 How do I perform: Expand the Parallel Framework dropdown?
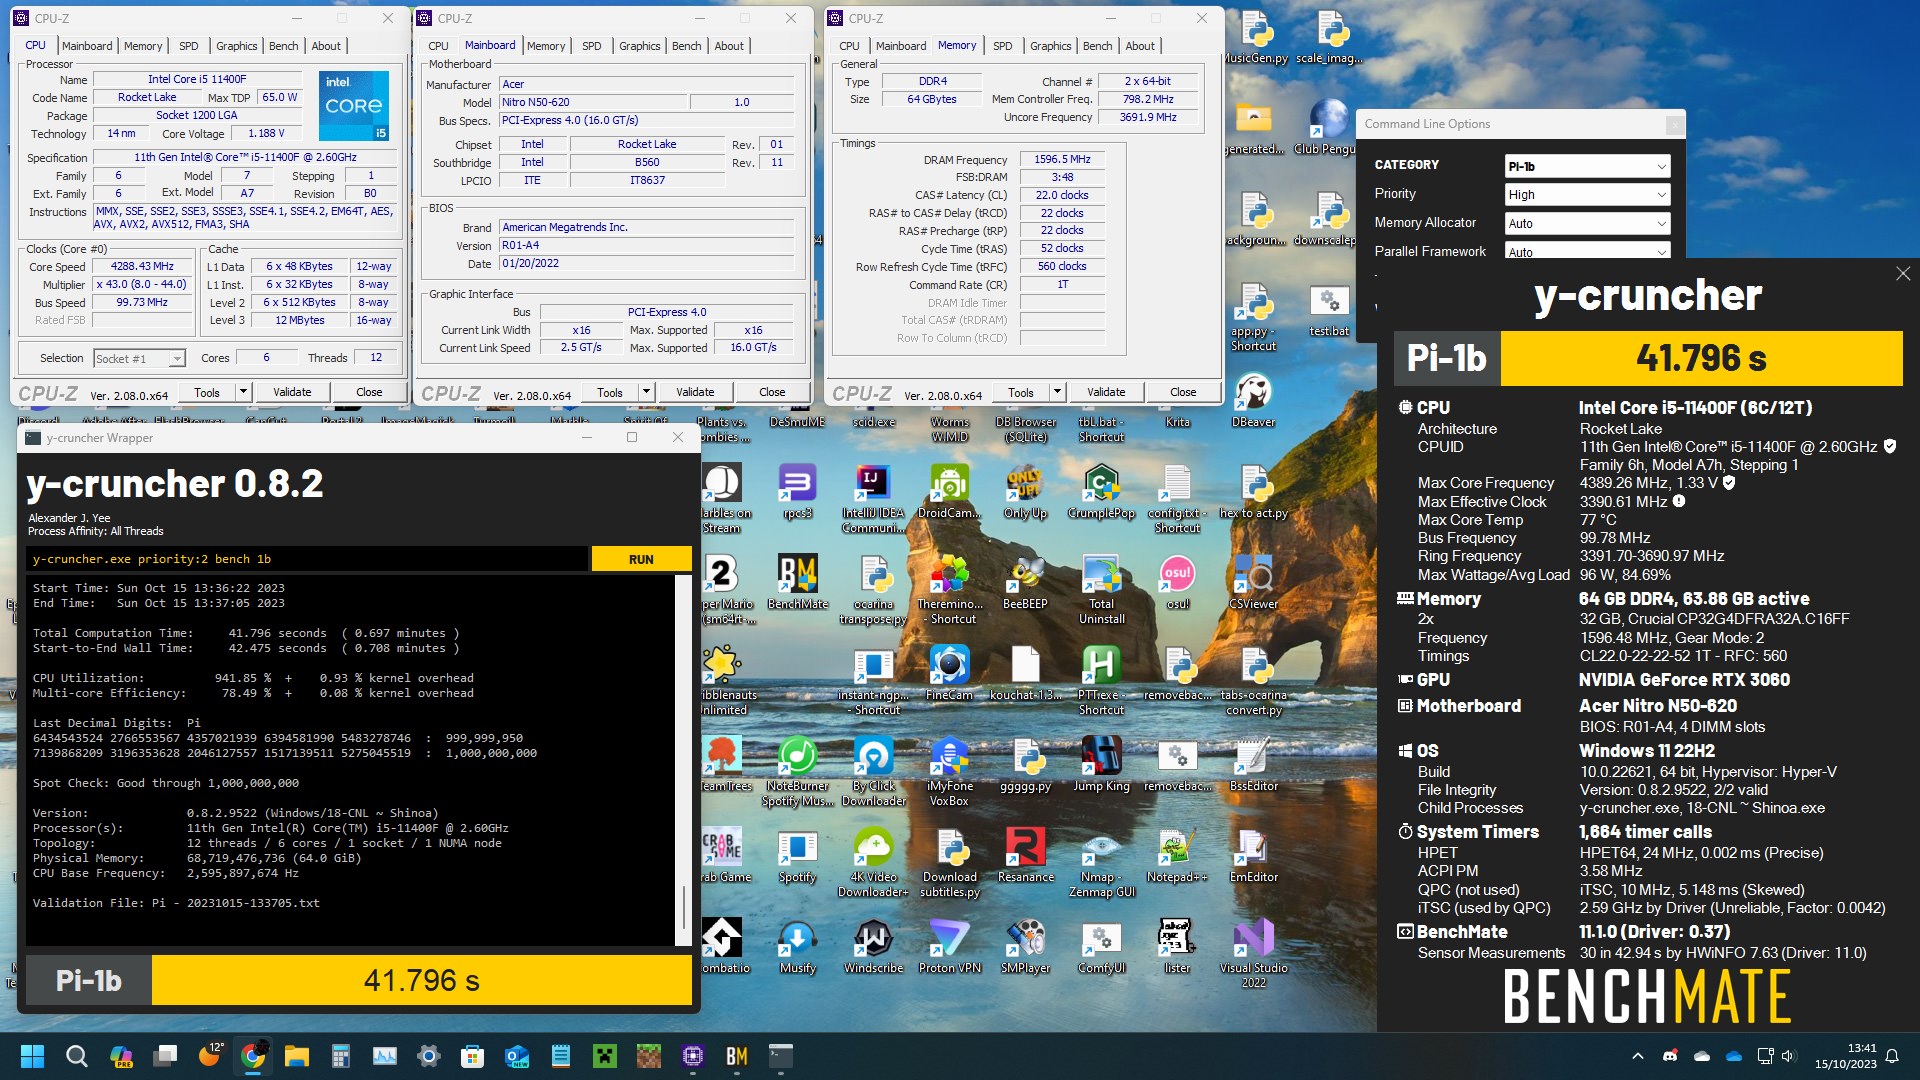pyautogui.click(x=1587, y=251)
